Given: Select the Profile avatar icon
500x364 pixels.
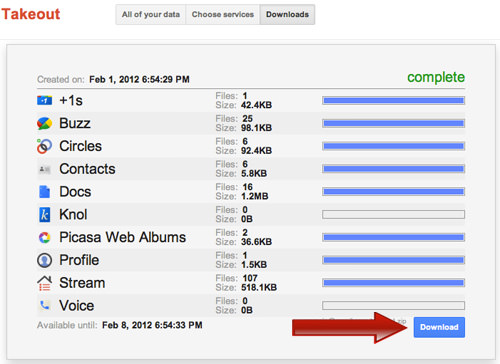Looking at the screenshot, I should [44, 260].
